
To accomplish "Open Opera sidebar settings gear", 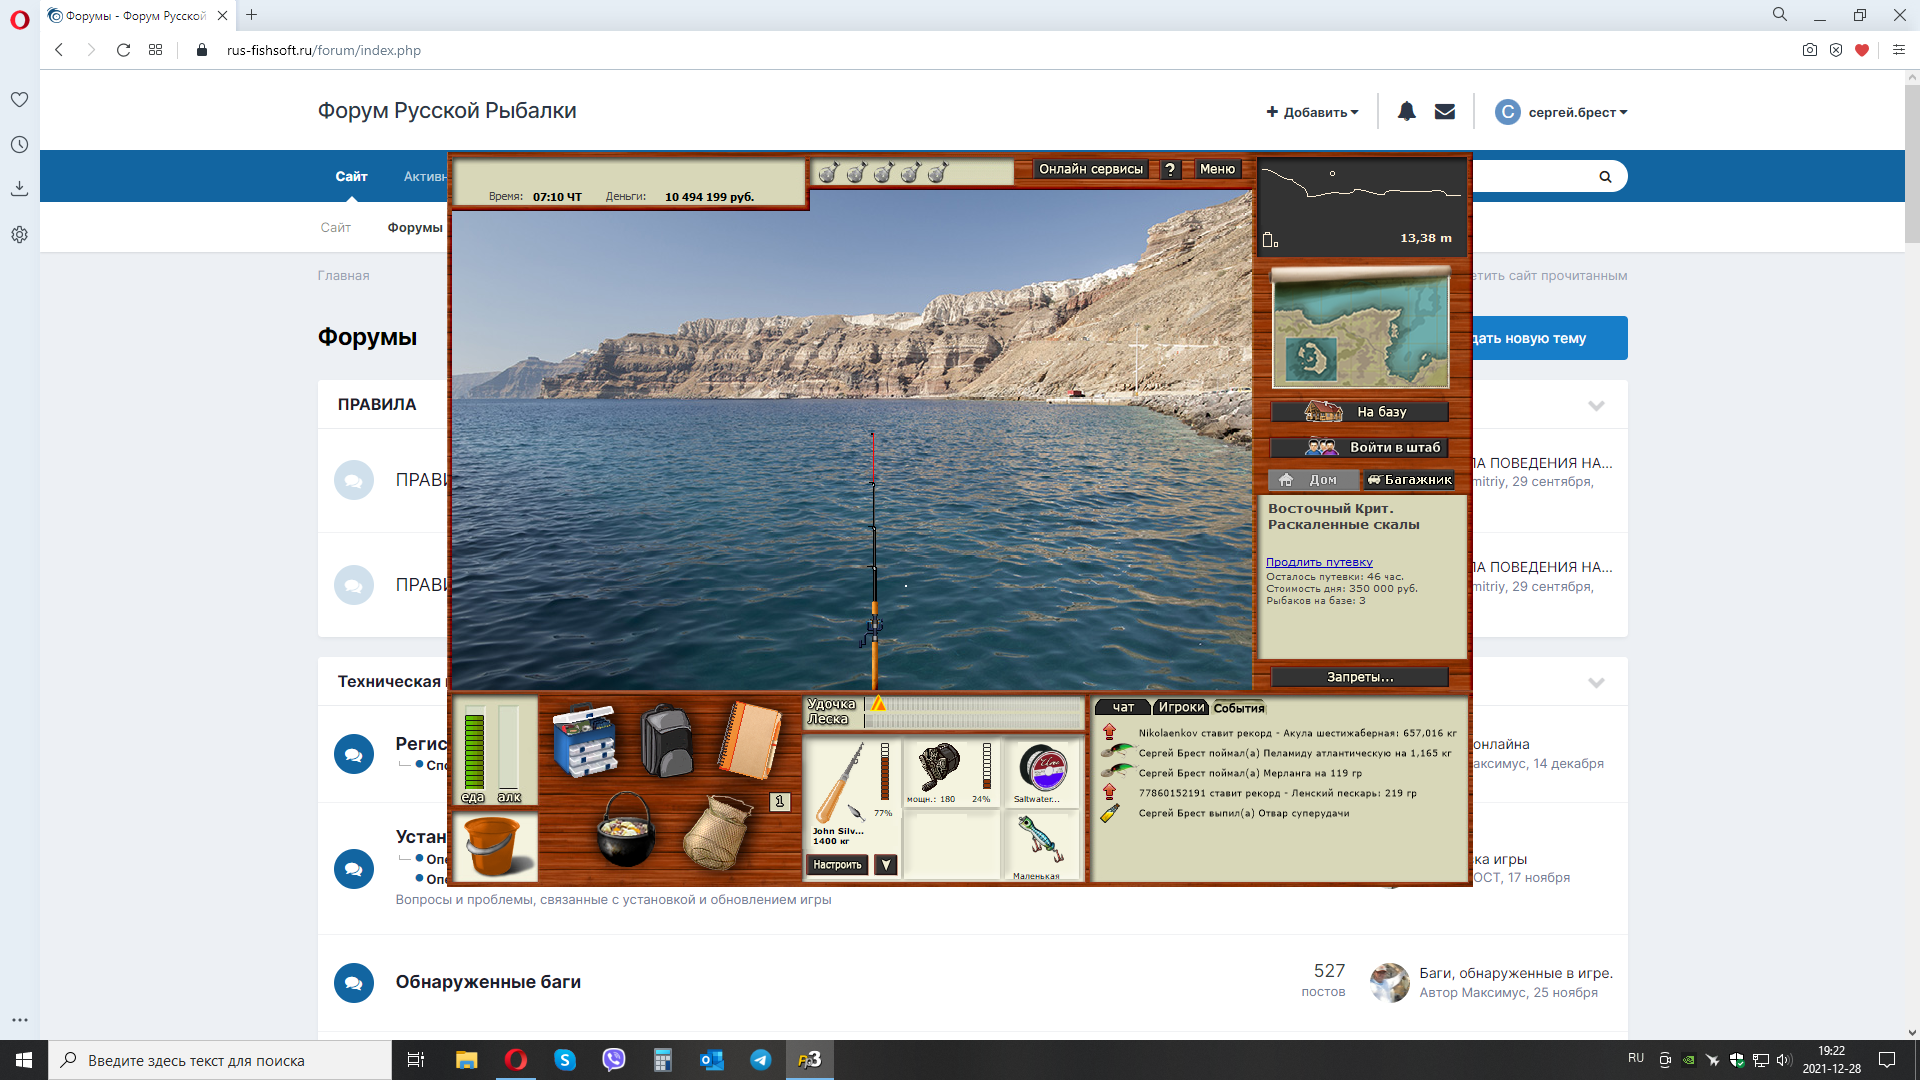I will tap(19, 235).
